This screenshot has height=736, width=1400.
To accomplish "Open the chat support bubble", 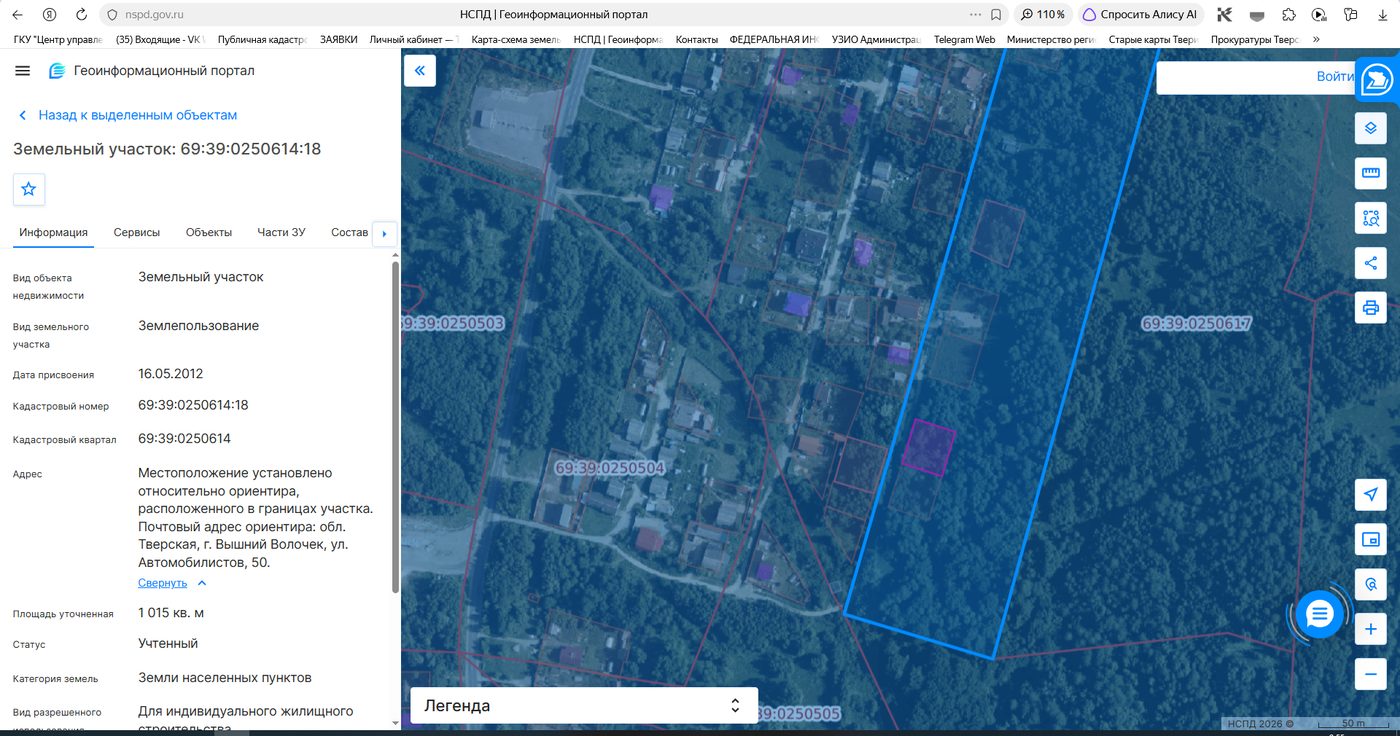I will click(1319, 613).
